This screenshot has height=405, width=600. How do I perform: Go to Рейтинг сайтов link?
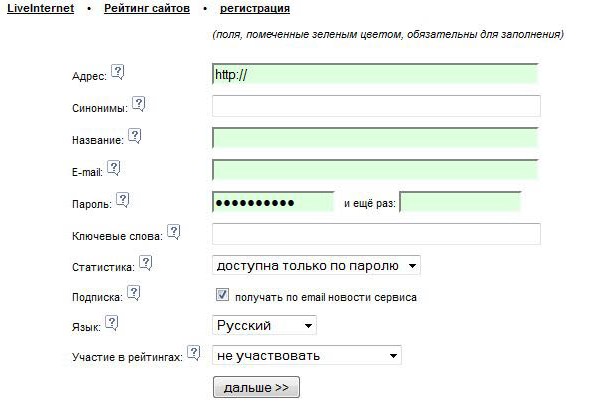click(147, 8)
